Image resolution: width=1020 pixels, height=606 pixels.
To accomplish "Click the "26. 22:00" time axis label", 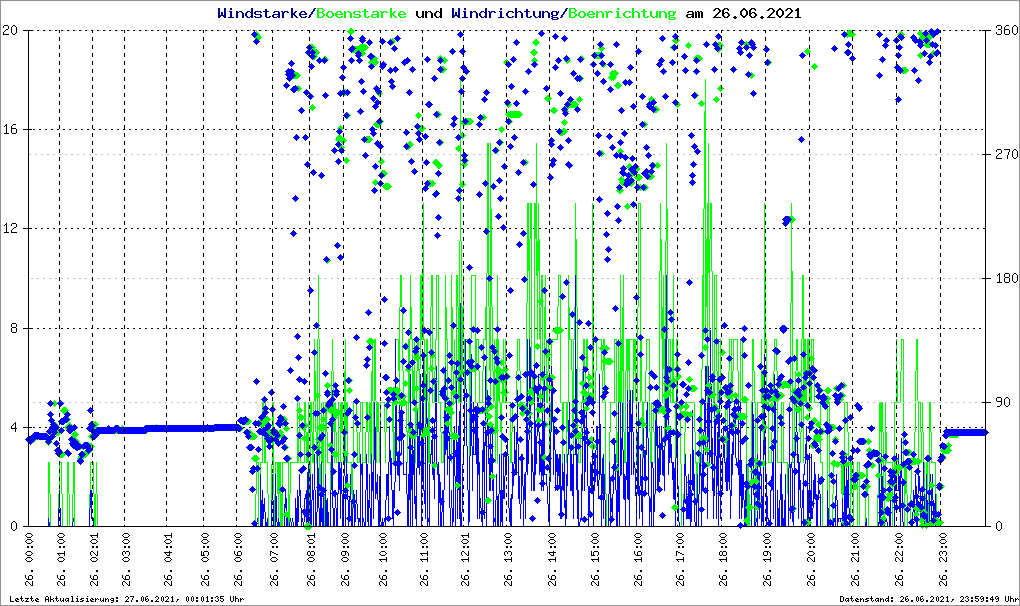I will tap(898, 559).
